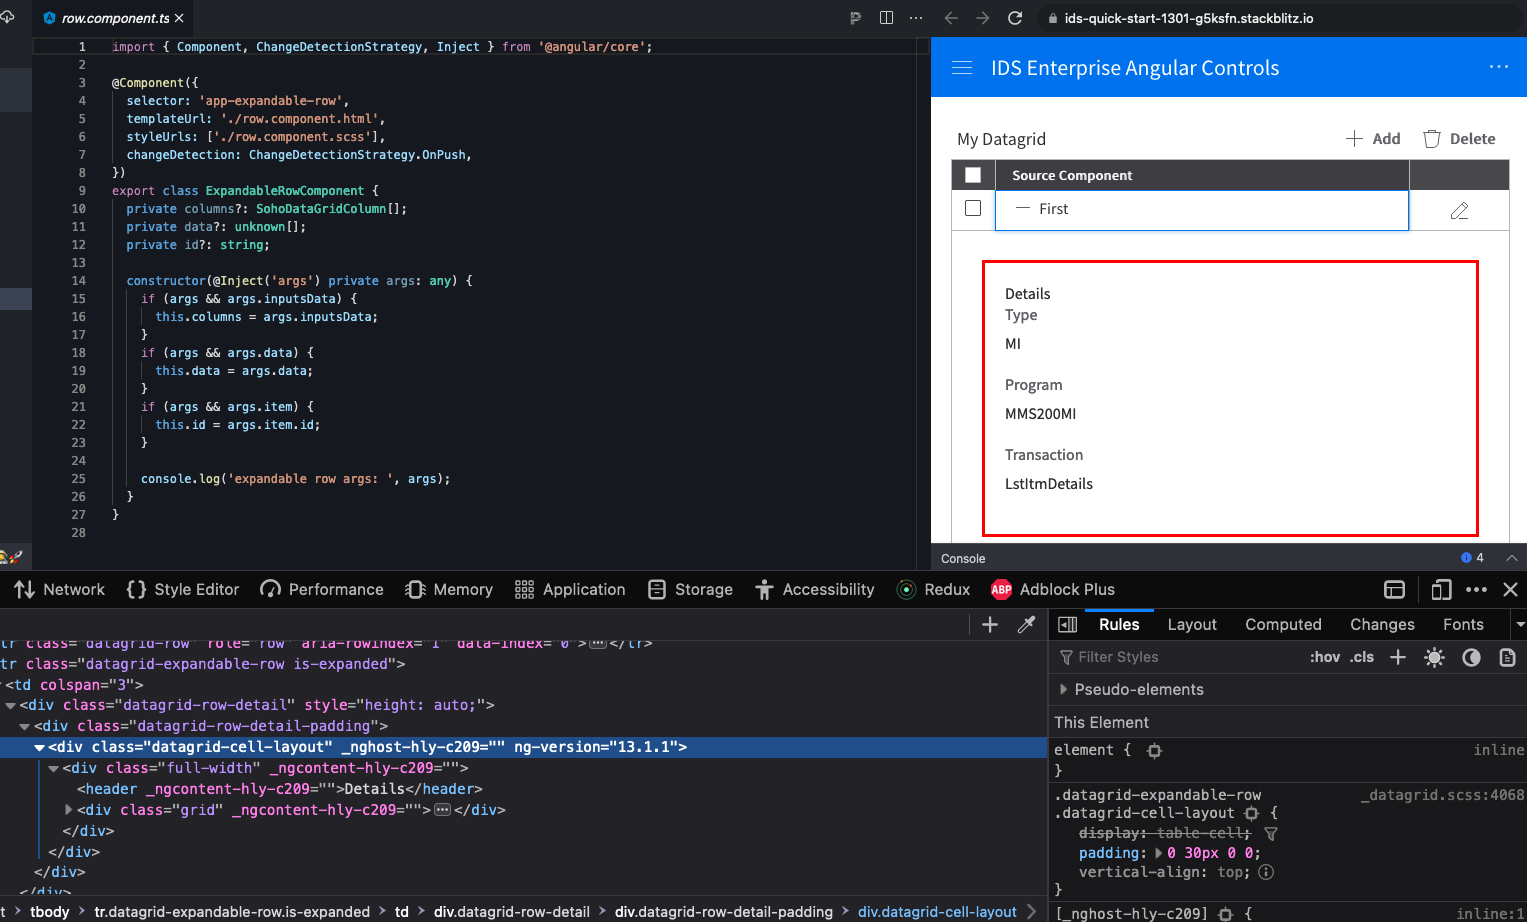Go back in the StackBlitz preview

click(x=951, y=18)
